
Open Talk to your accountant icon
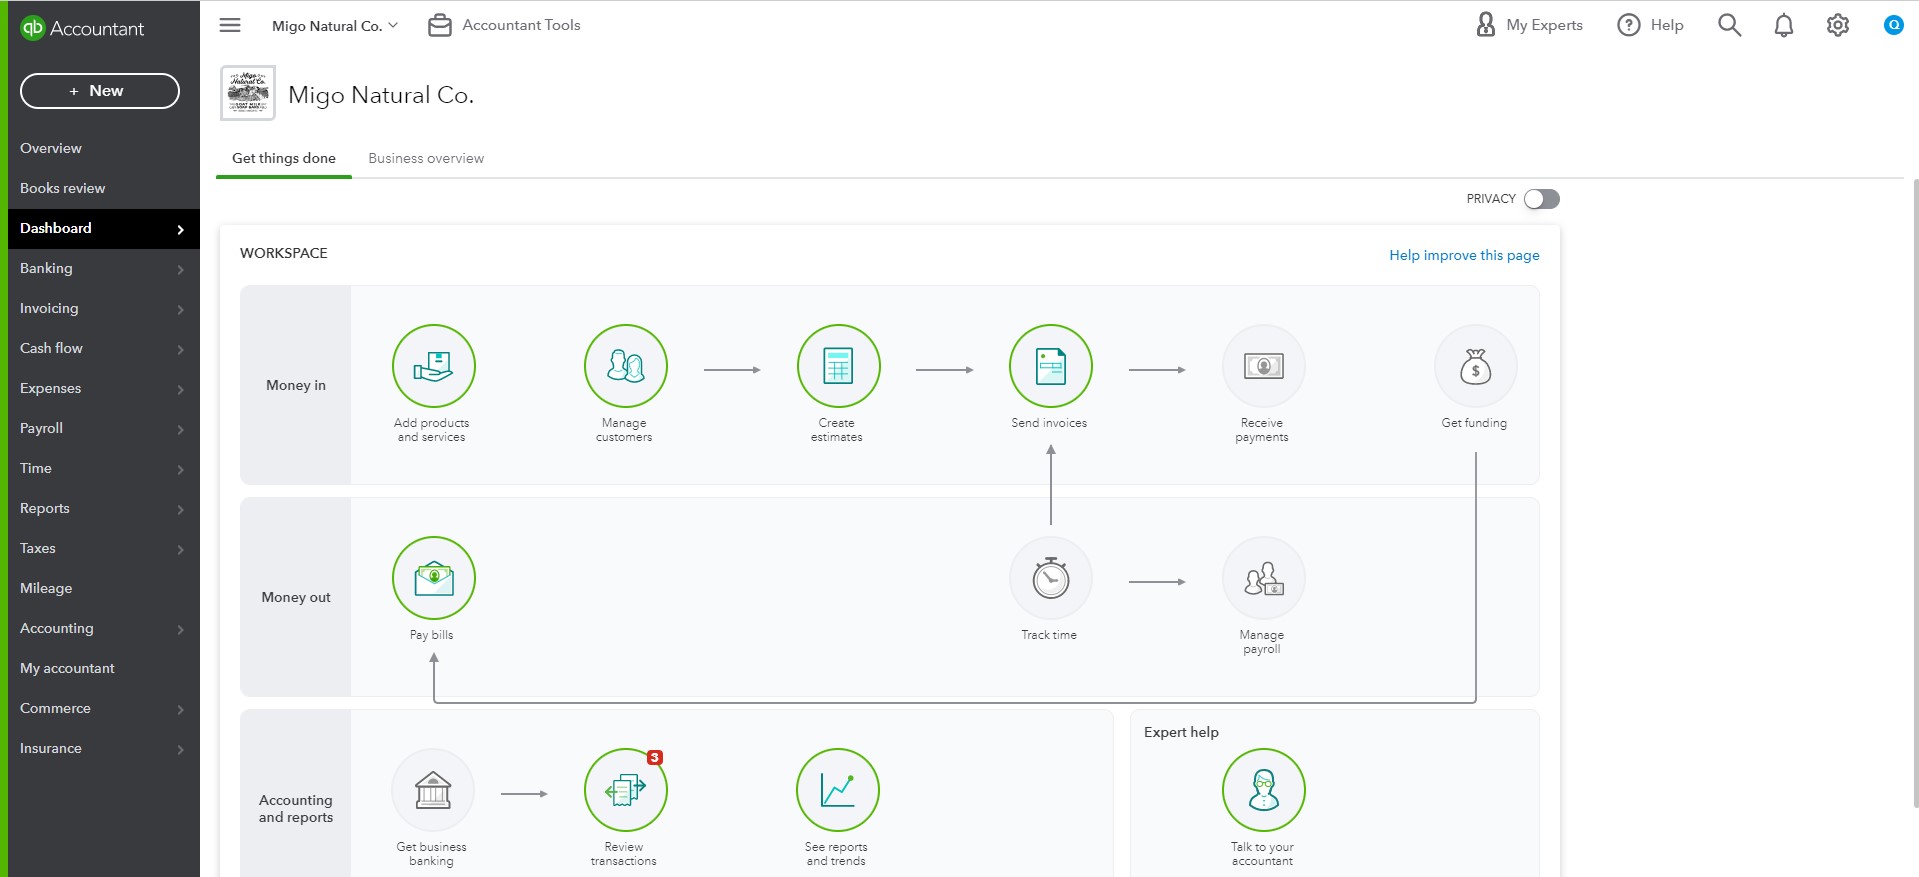(1264, 790)
